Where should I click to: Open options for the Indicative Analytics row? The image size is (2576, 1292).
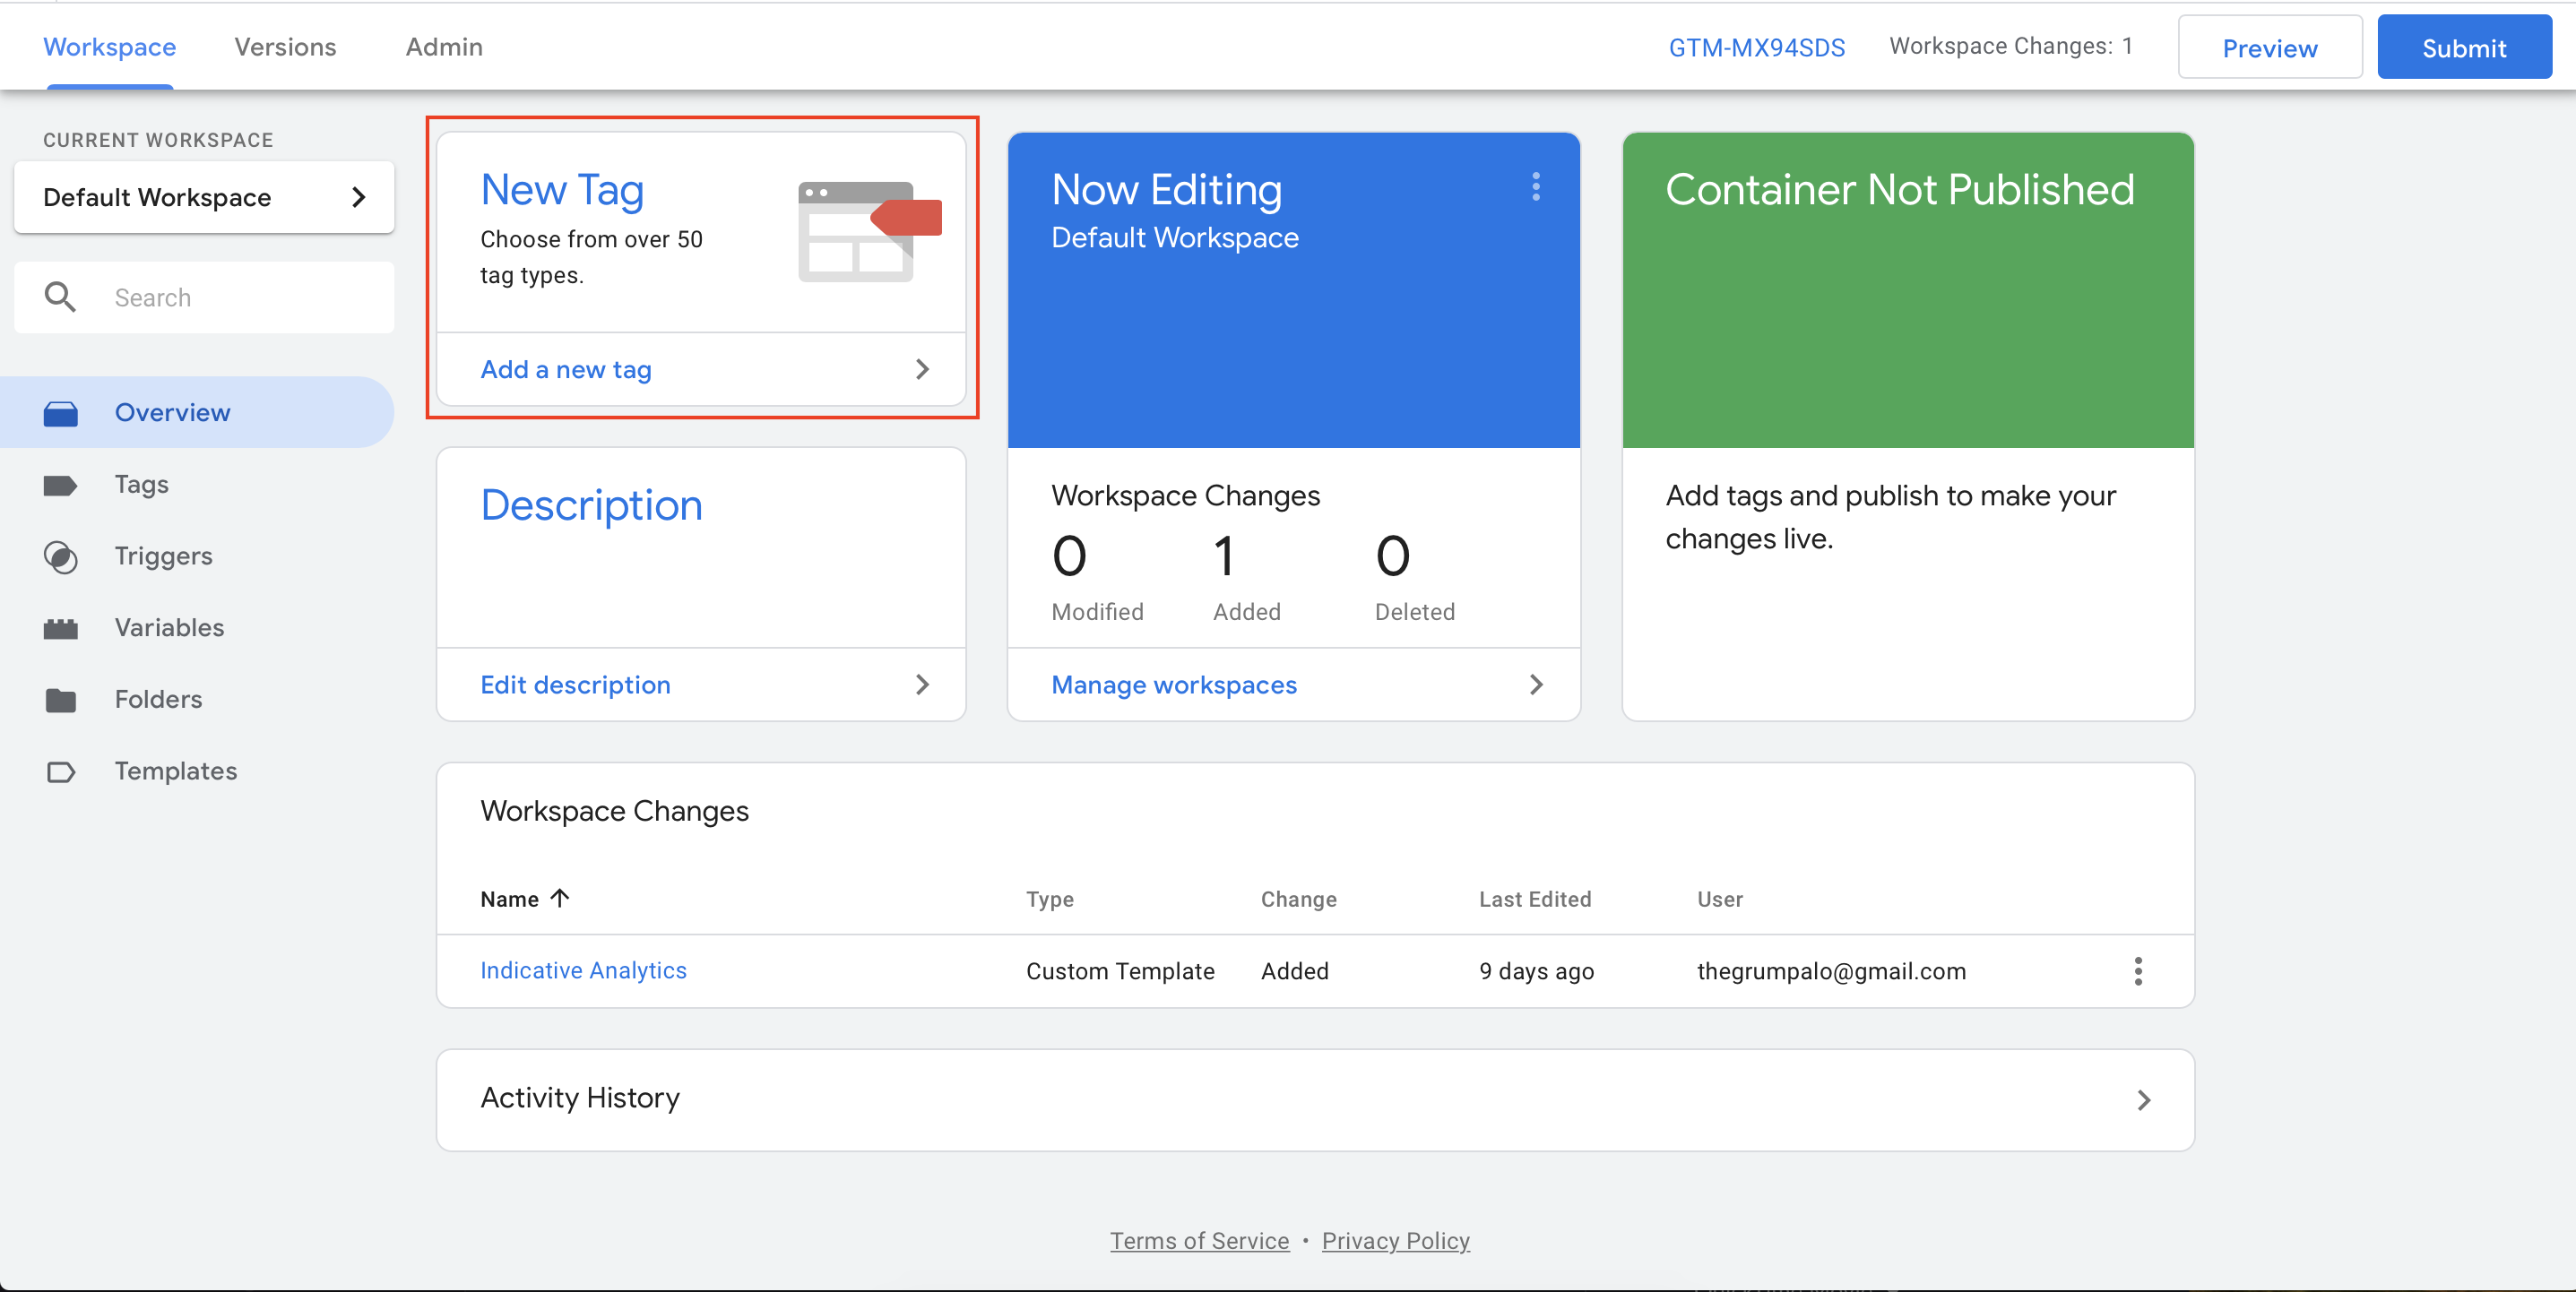coord(2139,971)
